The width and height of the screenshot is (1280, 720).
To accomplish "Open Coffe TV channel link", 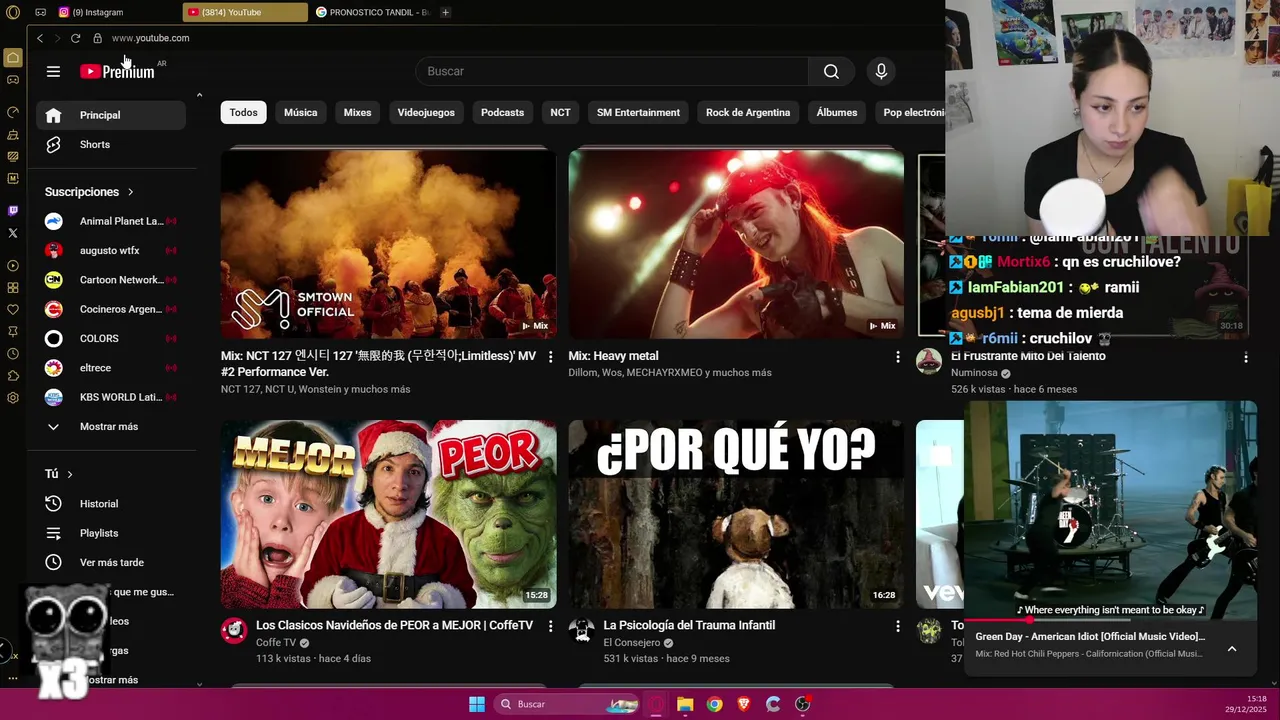I will (276, 643).
